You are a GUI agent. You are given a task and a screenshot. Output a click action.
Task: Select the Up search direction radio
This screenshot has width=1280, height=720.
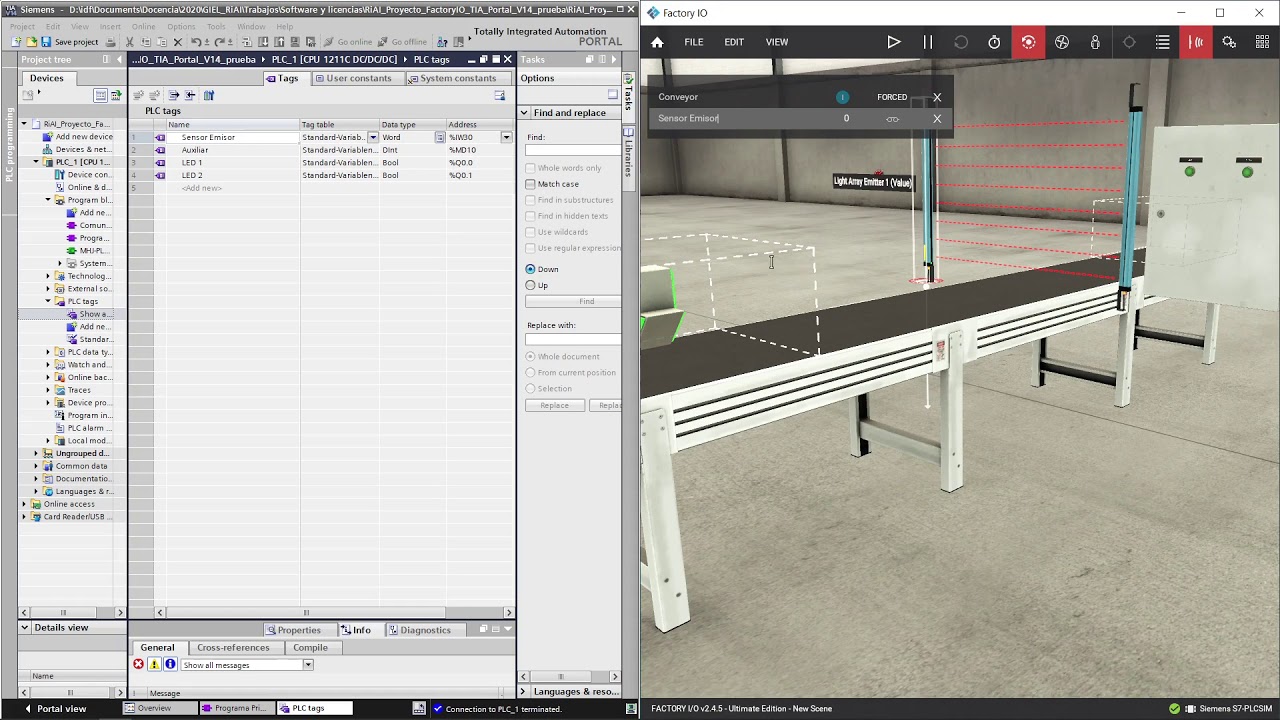531,285
